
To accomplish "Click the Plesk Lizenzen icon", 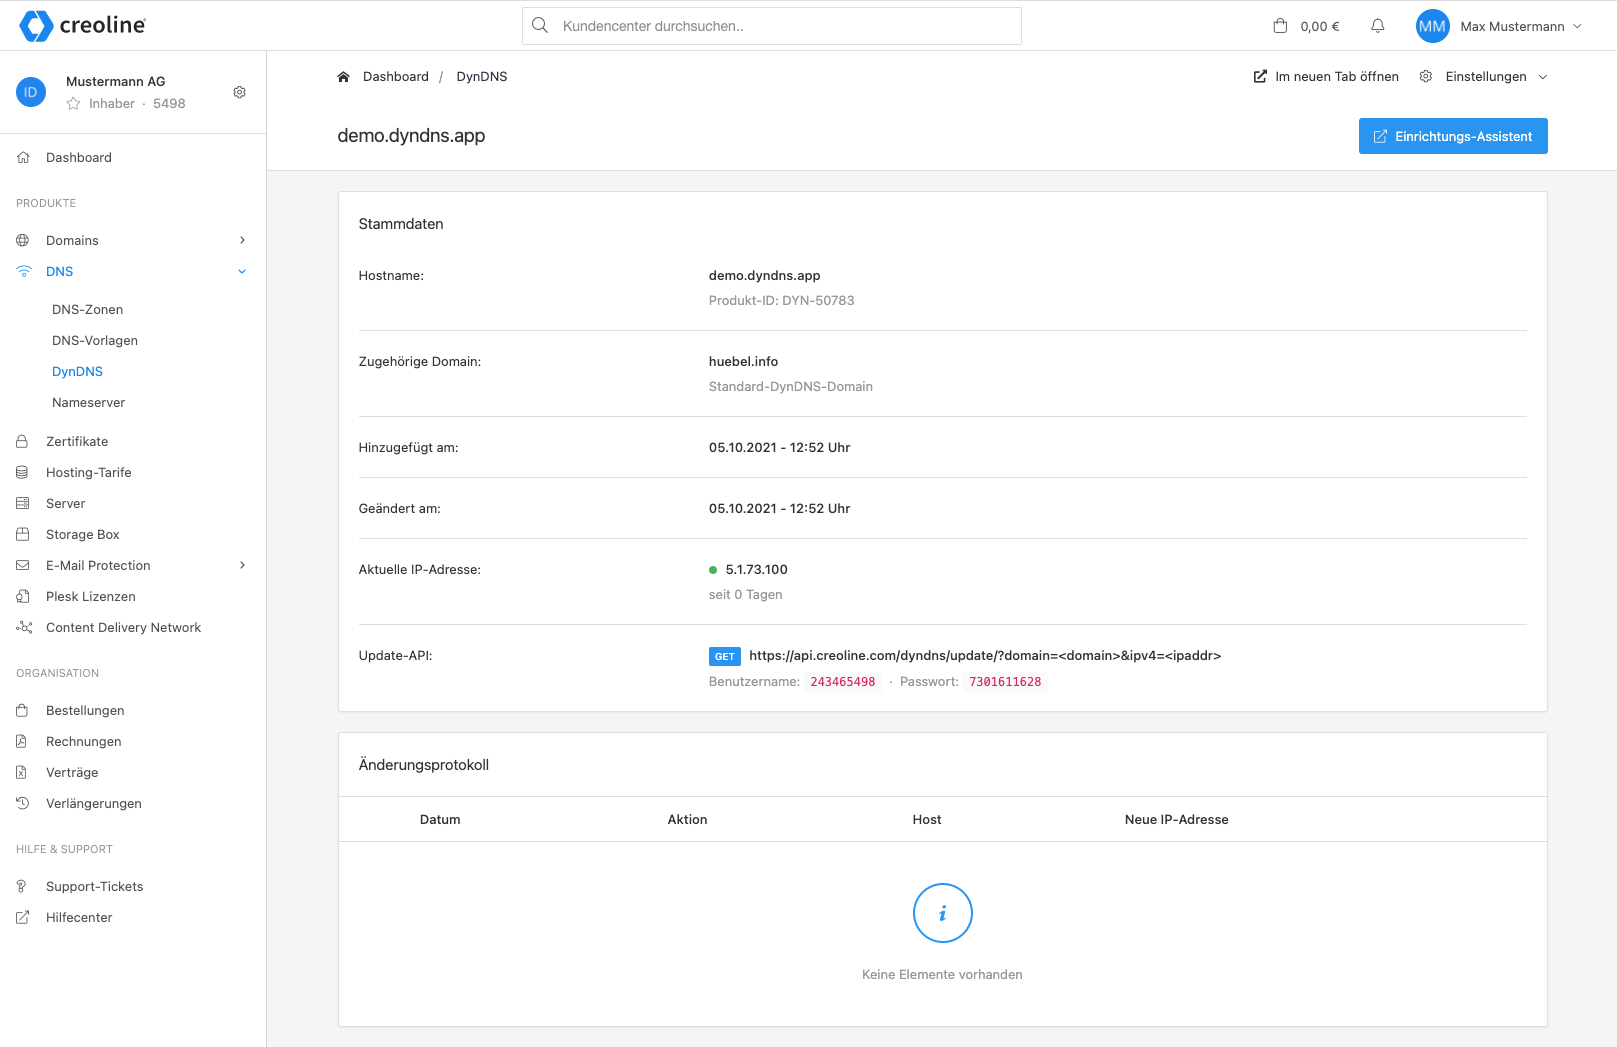I will pyautogui.click(x=22, y=596).
